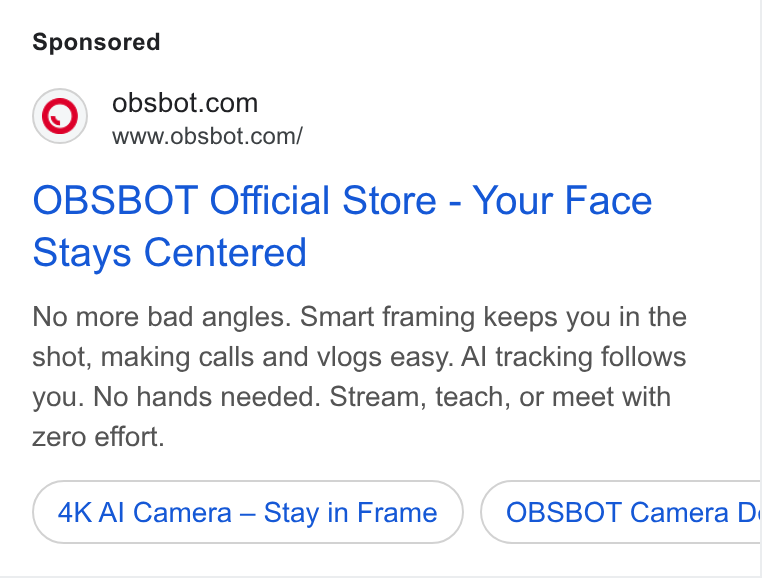Viewport: 762px width, 578px height.
Task: Click the 'No hands needed' description line
Action: click(x=351, y=397)
